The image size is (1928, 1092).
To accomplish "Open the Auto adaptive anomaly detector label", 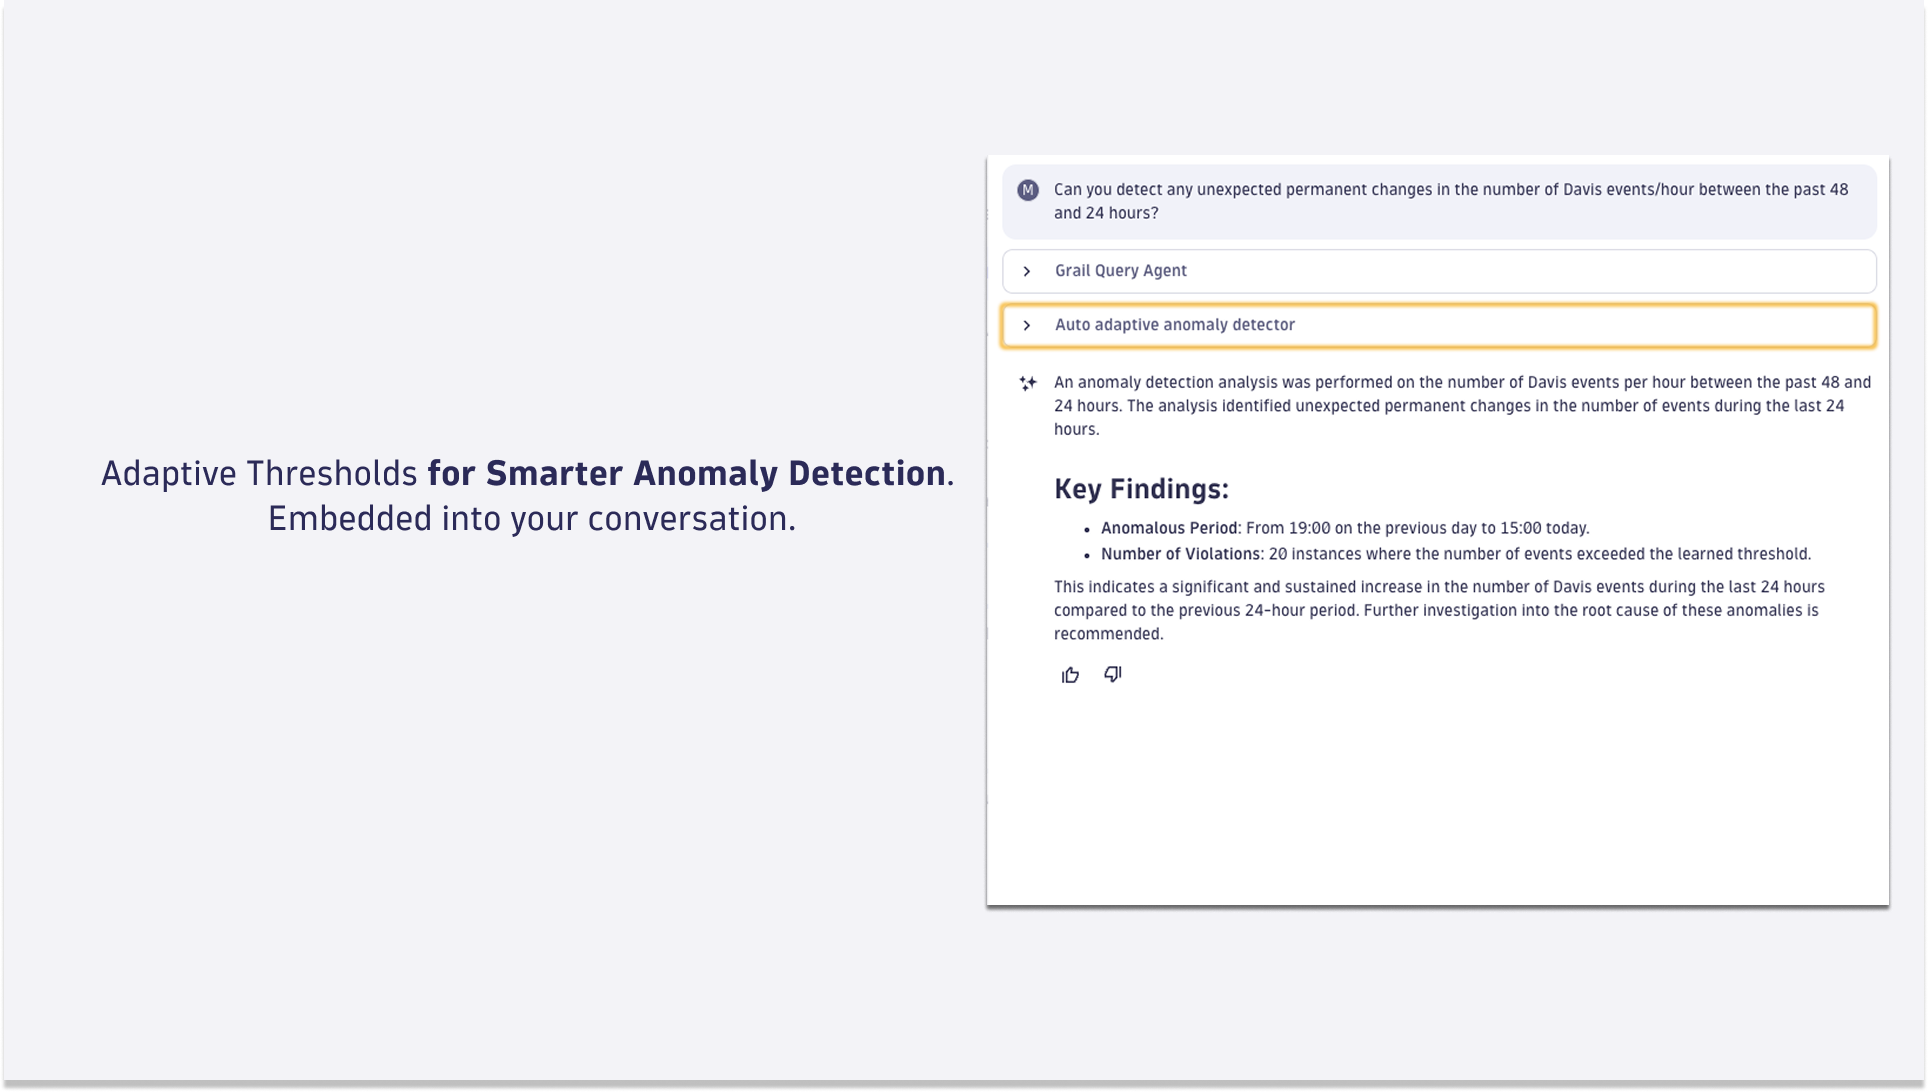I will [x=1174, y=325].
